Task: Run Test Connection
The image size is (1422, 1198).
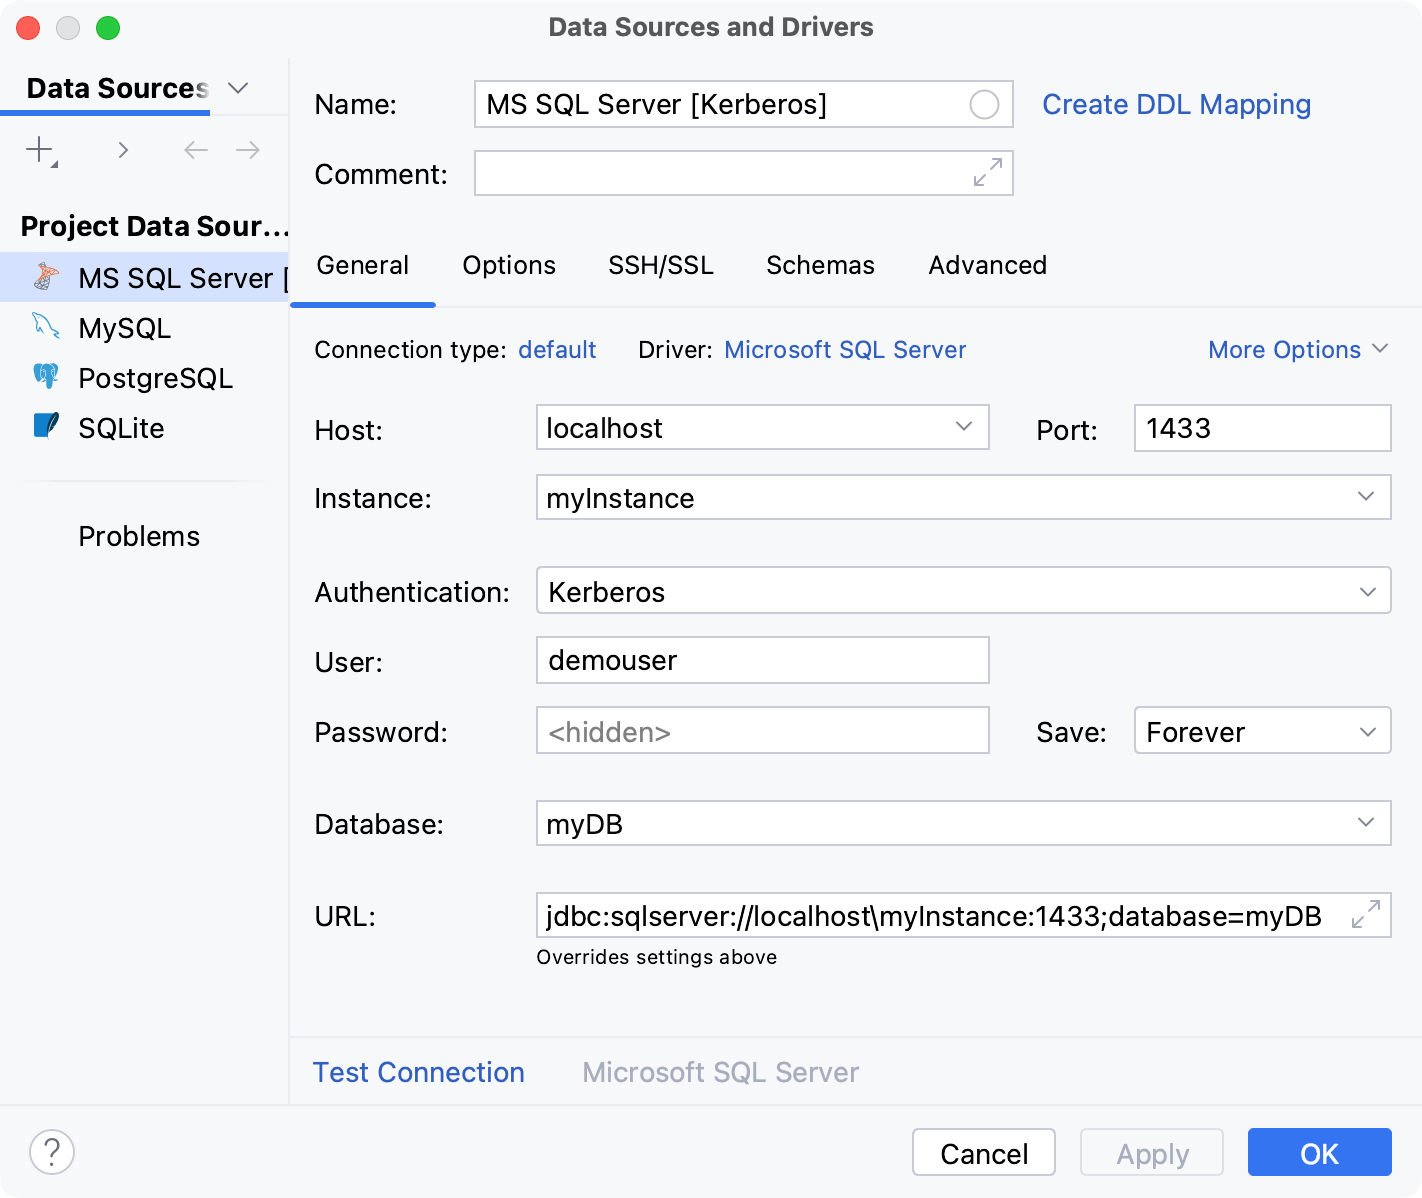Action: click(419, 1072)
